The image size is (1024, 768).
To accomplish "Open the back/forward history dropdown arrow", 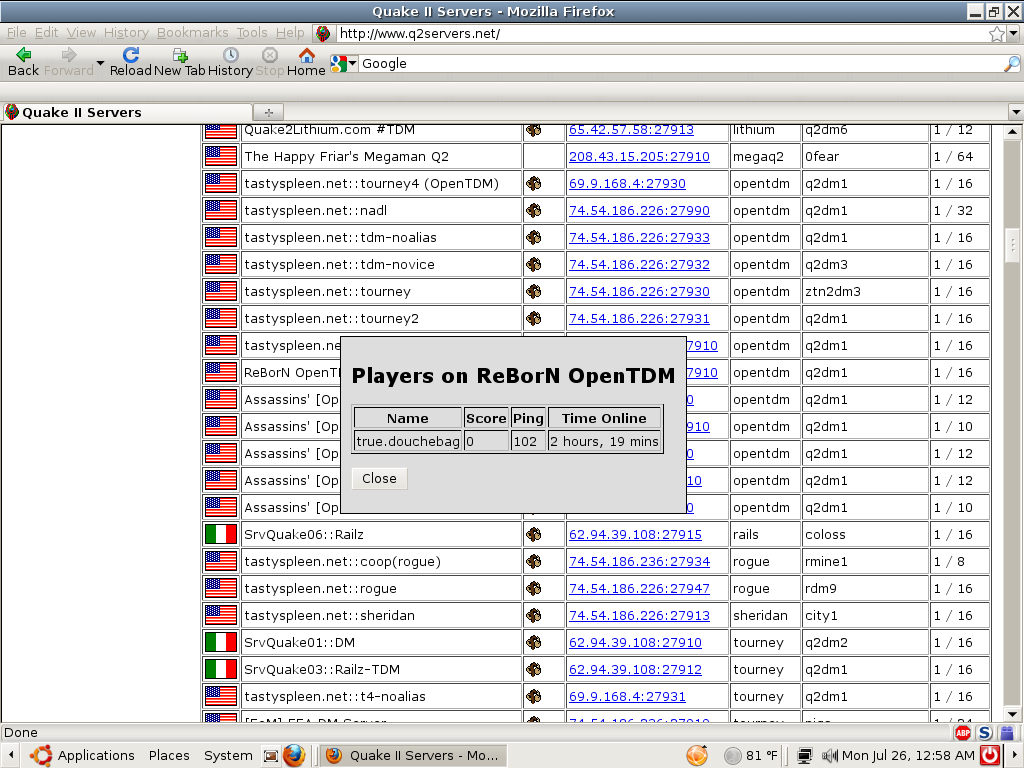I will [100, 63].
